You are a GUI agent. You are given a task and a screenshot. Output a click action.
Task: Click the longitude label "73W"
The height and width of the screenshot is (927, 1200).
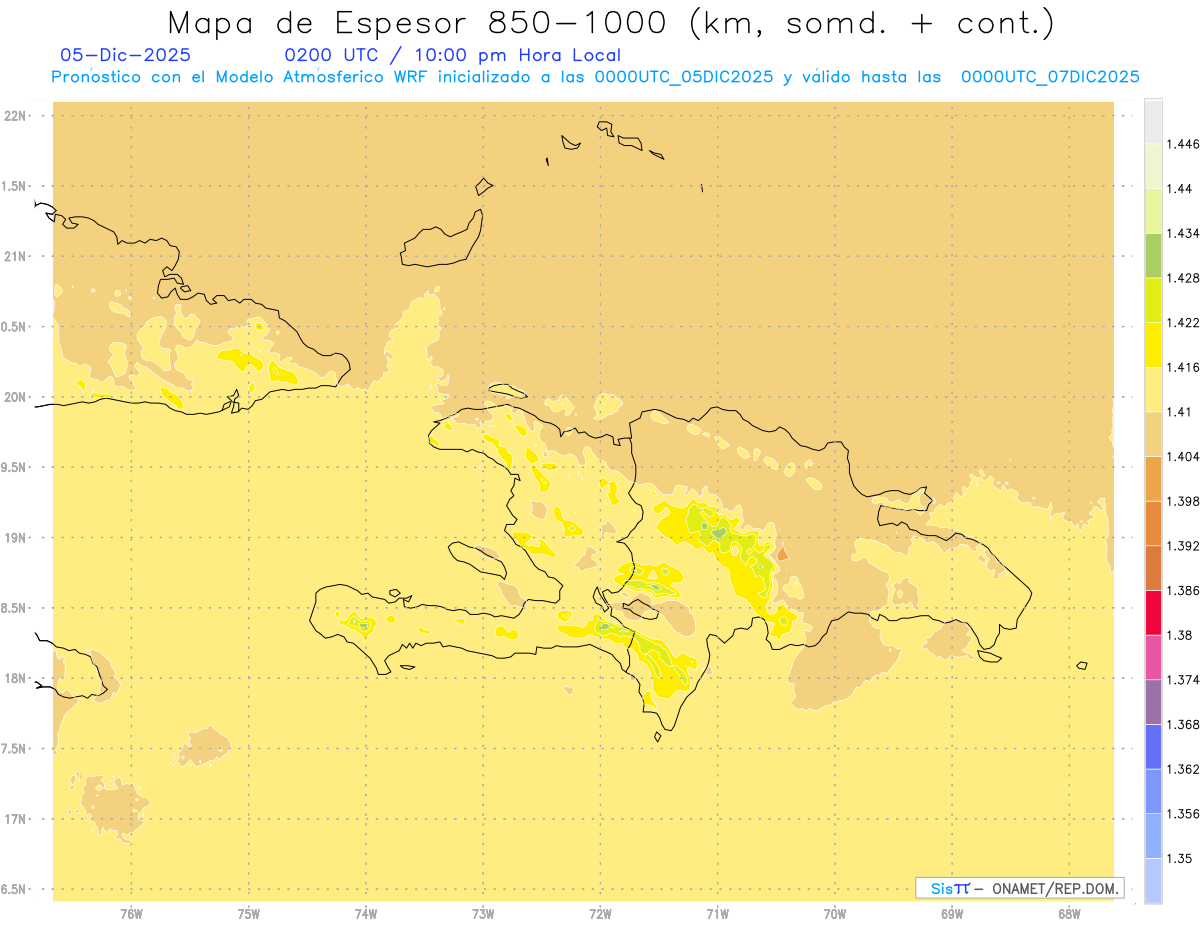[483, 913]
